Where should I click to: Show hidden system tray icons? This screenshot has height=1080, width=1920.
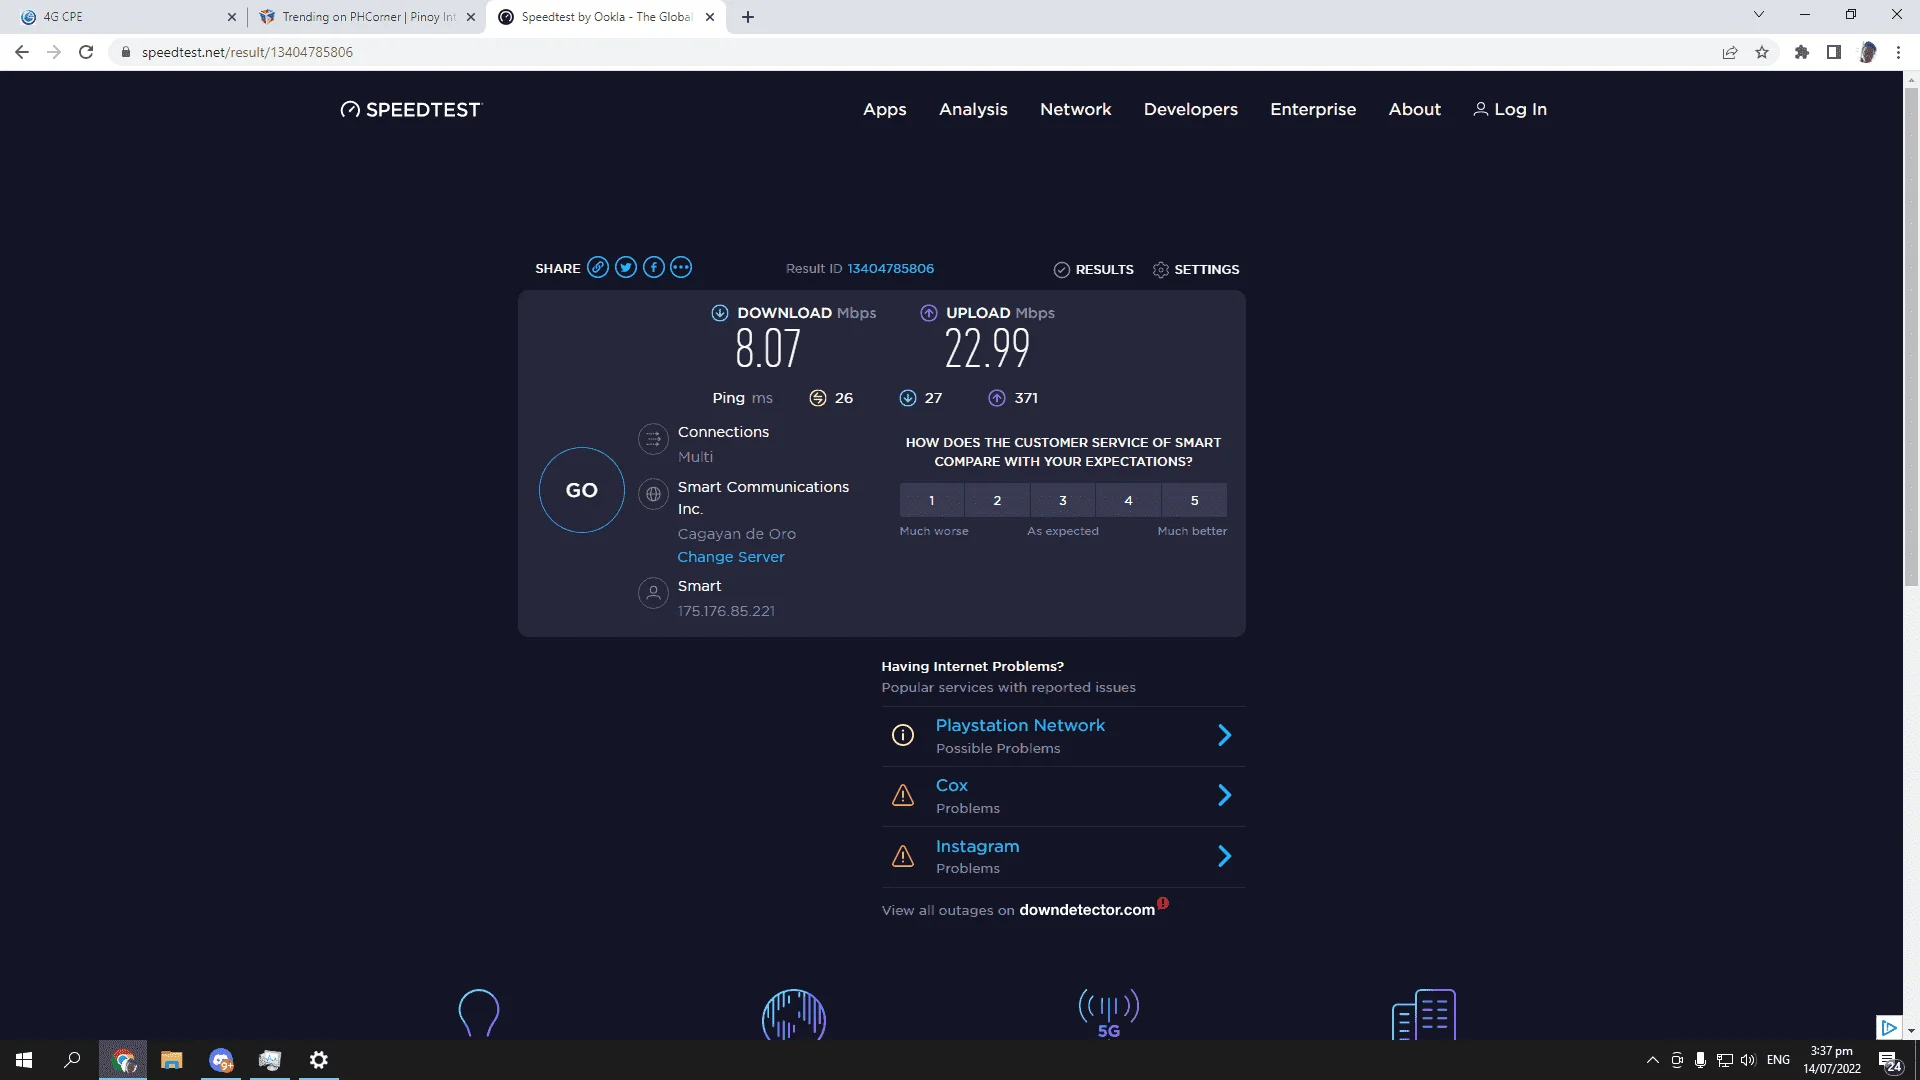(1652, 1060)
